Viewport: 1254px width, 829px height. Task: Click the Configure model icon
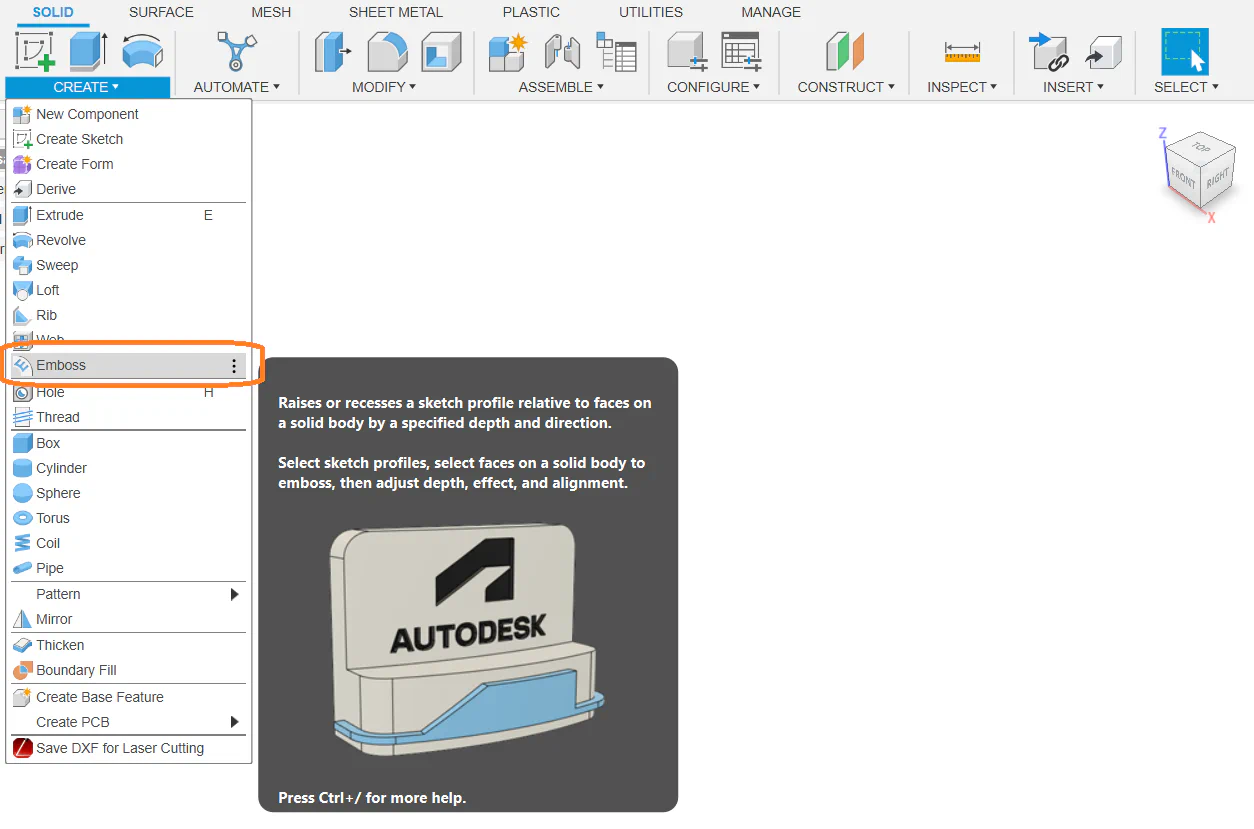click(687, 51)
